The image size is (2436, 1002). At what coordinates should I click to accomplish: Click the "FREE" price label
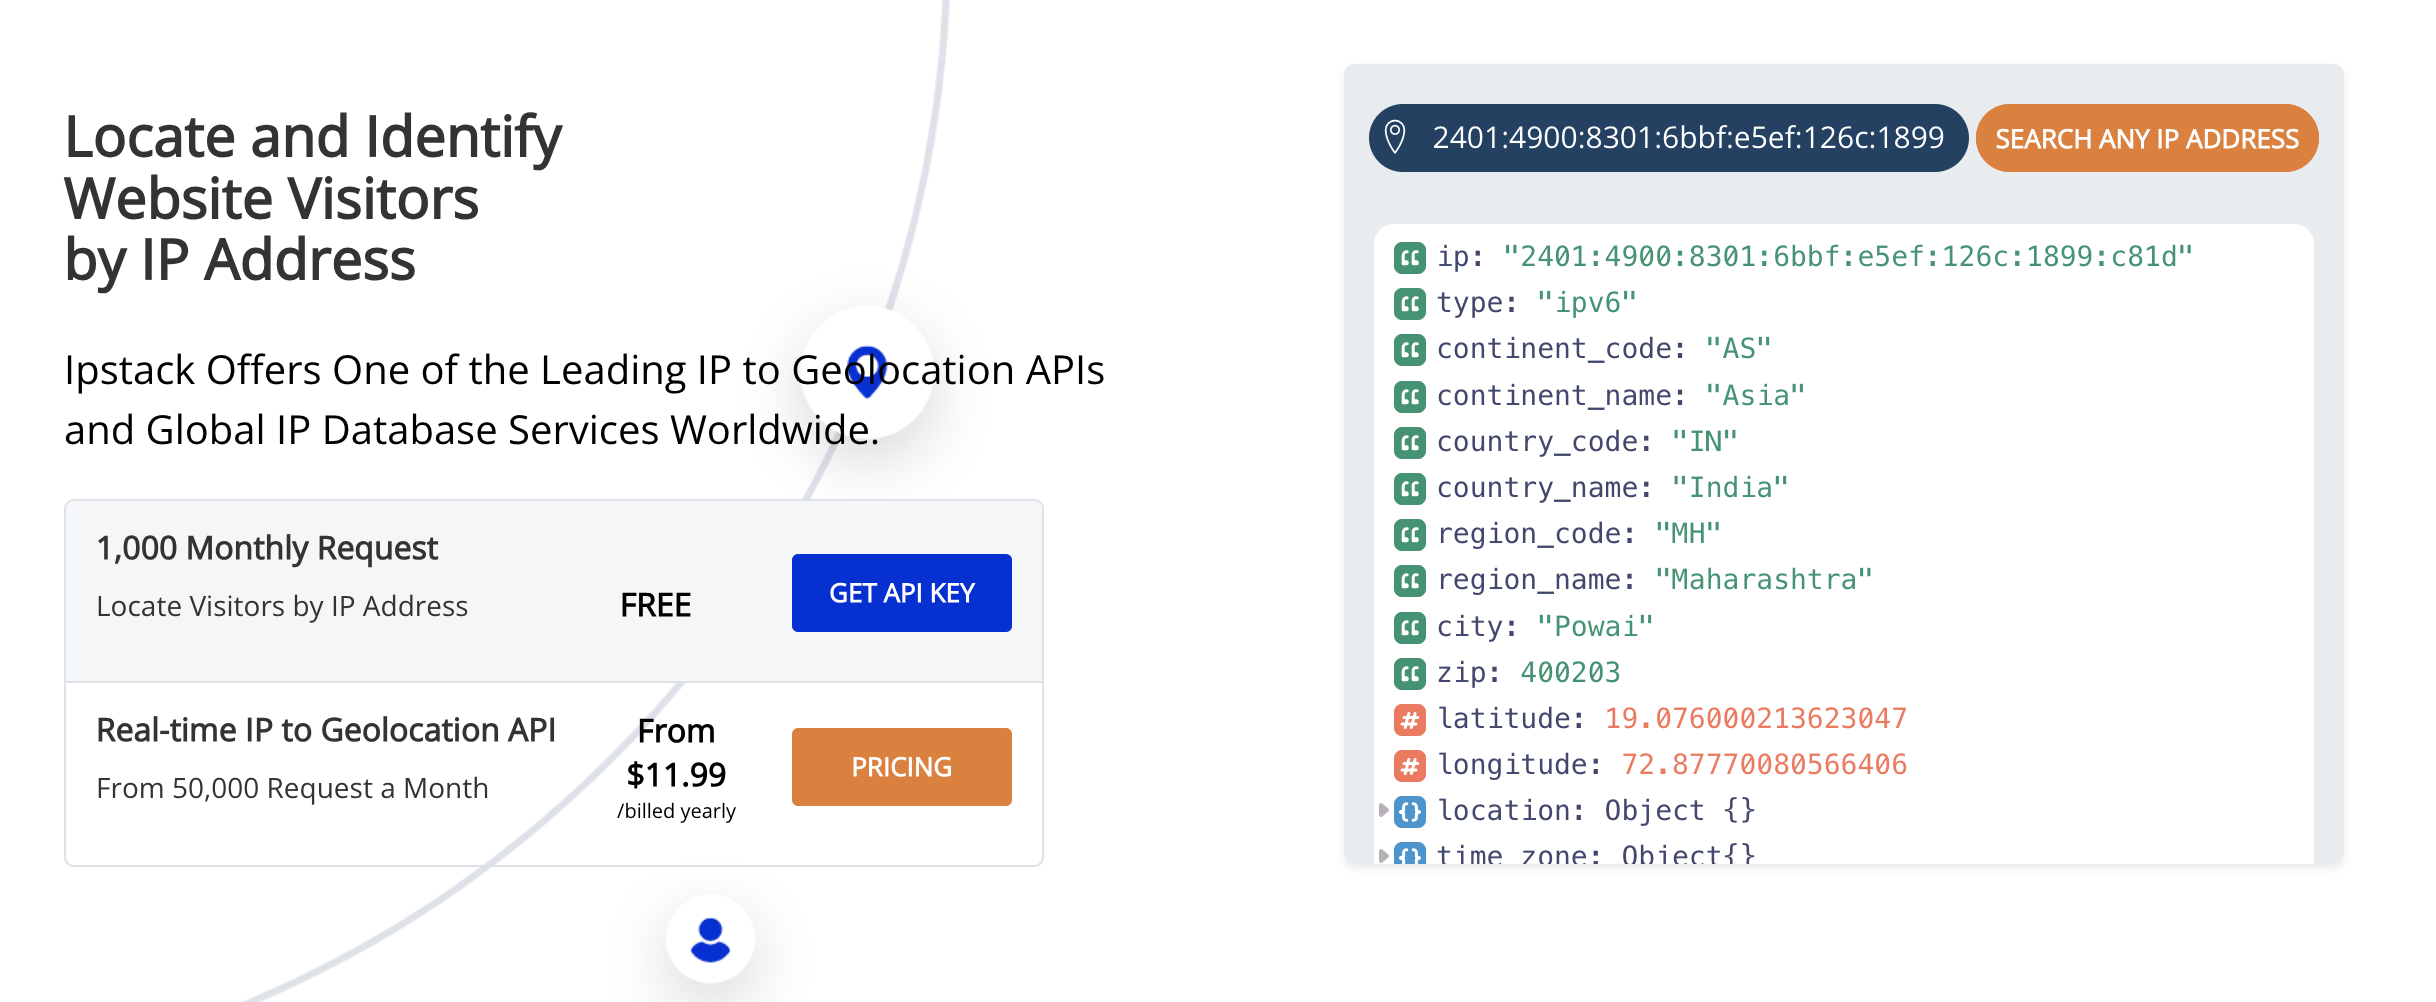point(656,605)
